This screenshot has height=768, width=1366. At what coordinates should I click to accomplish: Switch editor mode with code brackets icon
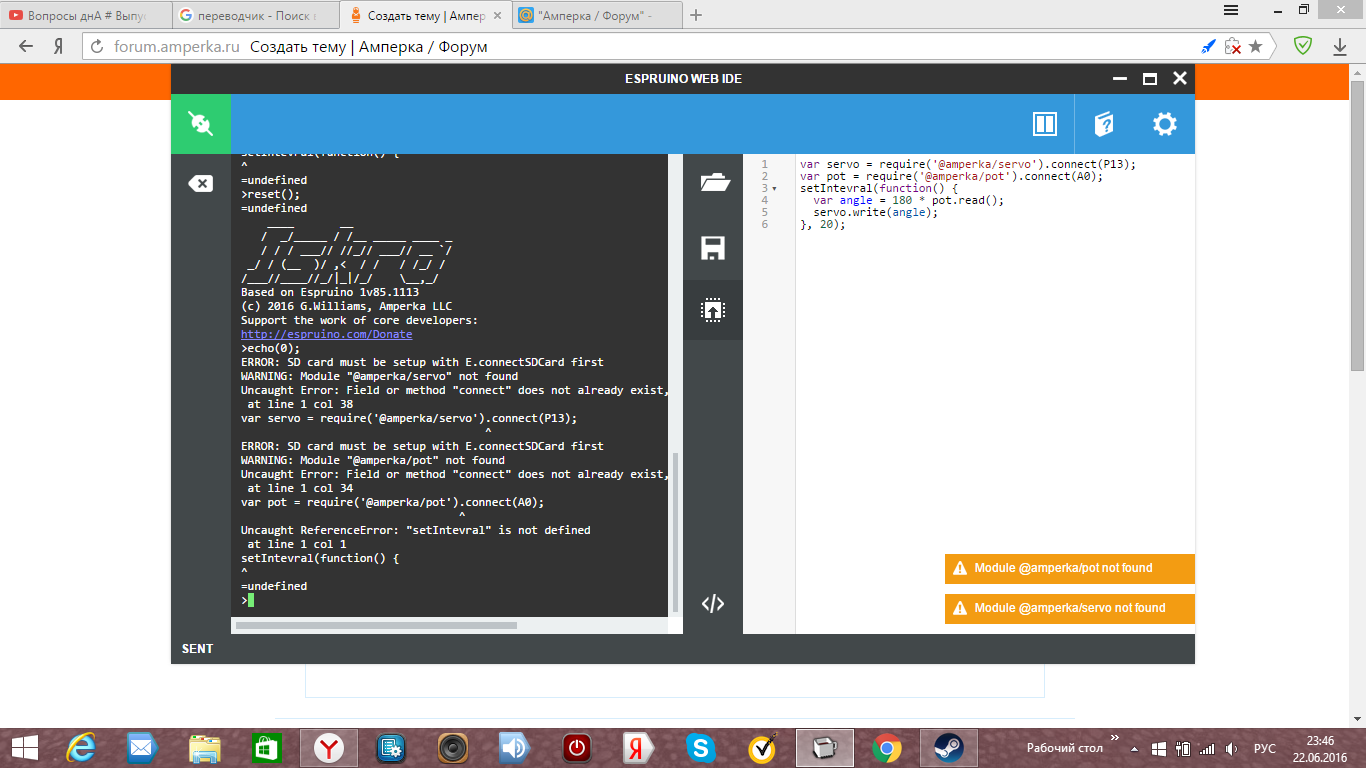(x=713, y=603)
